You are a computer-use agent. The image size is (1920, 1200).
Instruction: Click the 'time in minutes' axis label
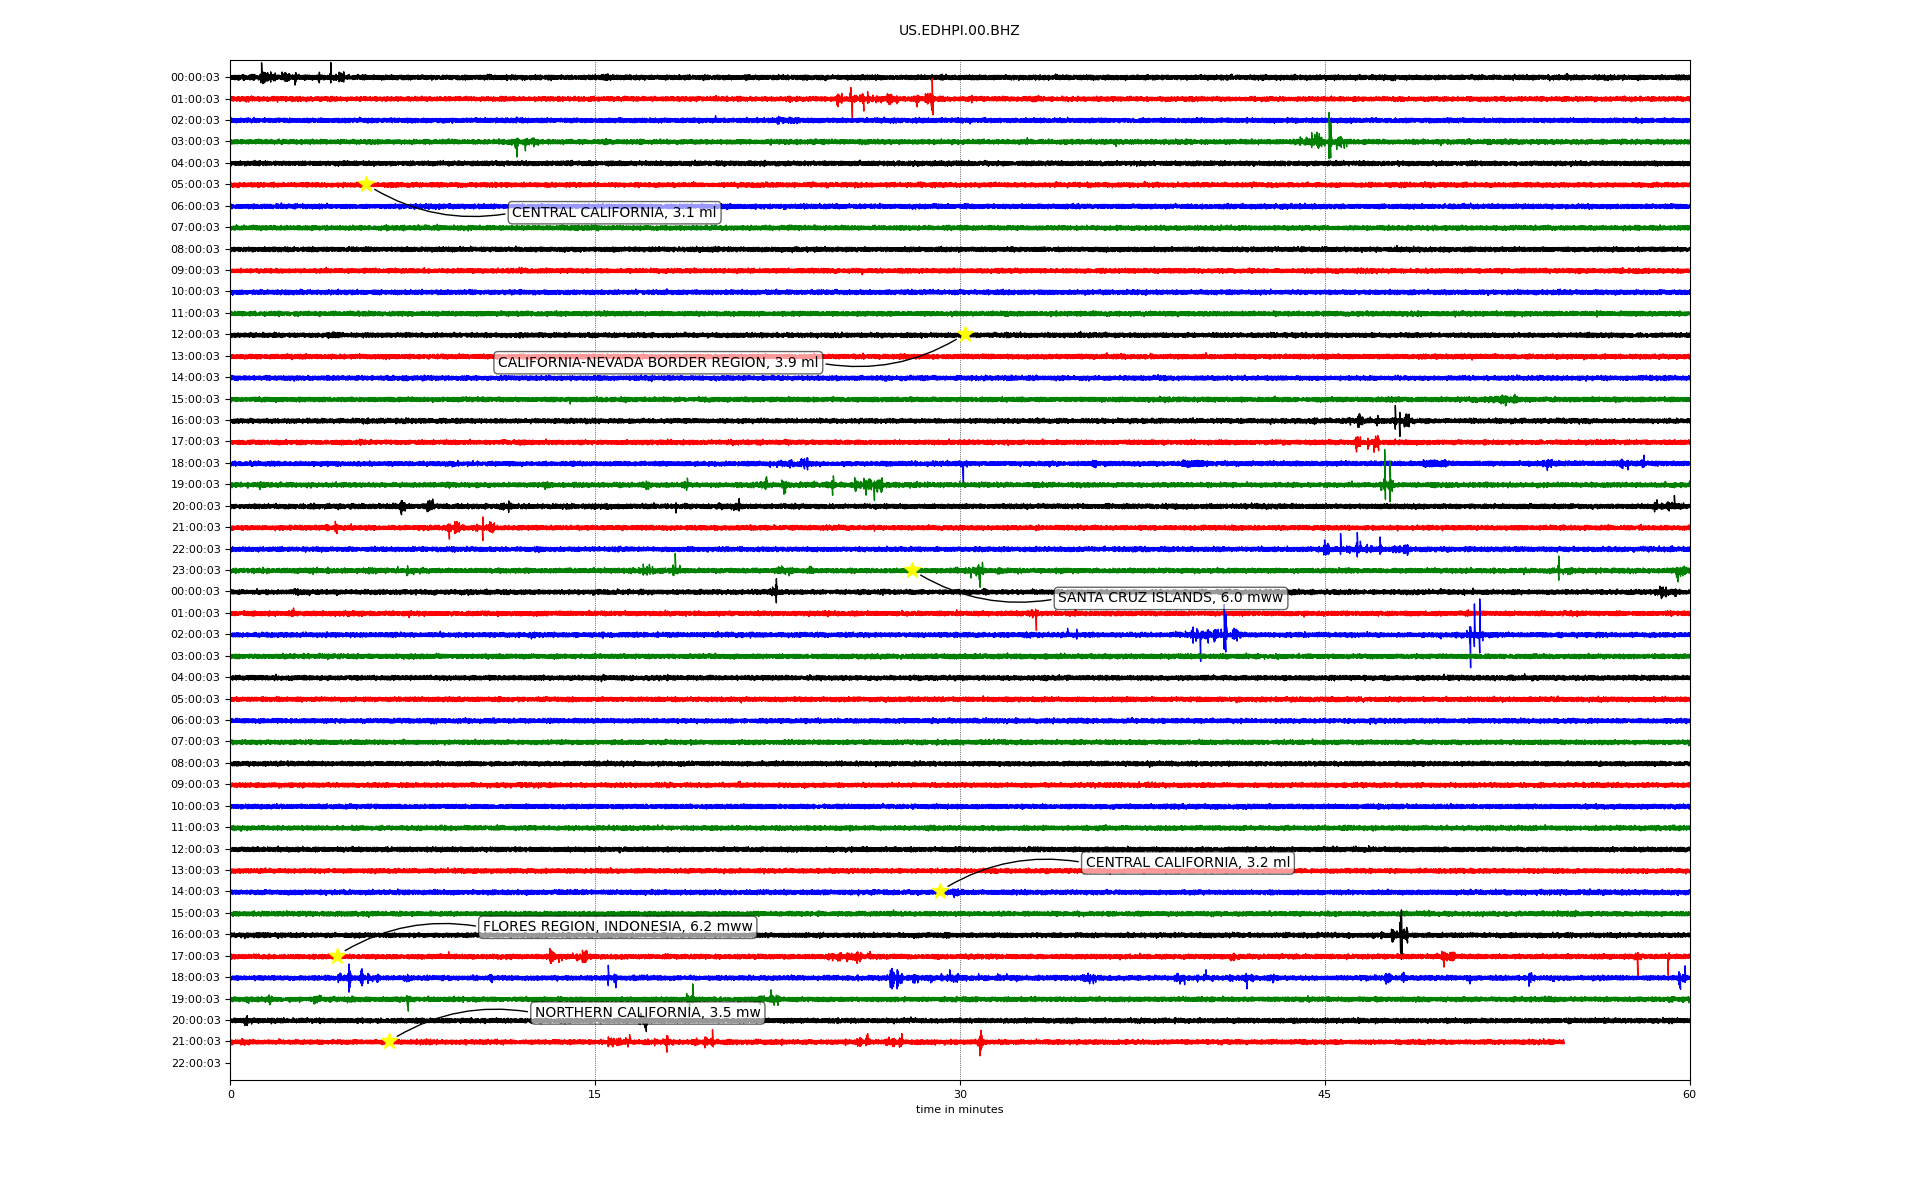point(959,1110)
